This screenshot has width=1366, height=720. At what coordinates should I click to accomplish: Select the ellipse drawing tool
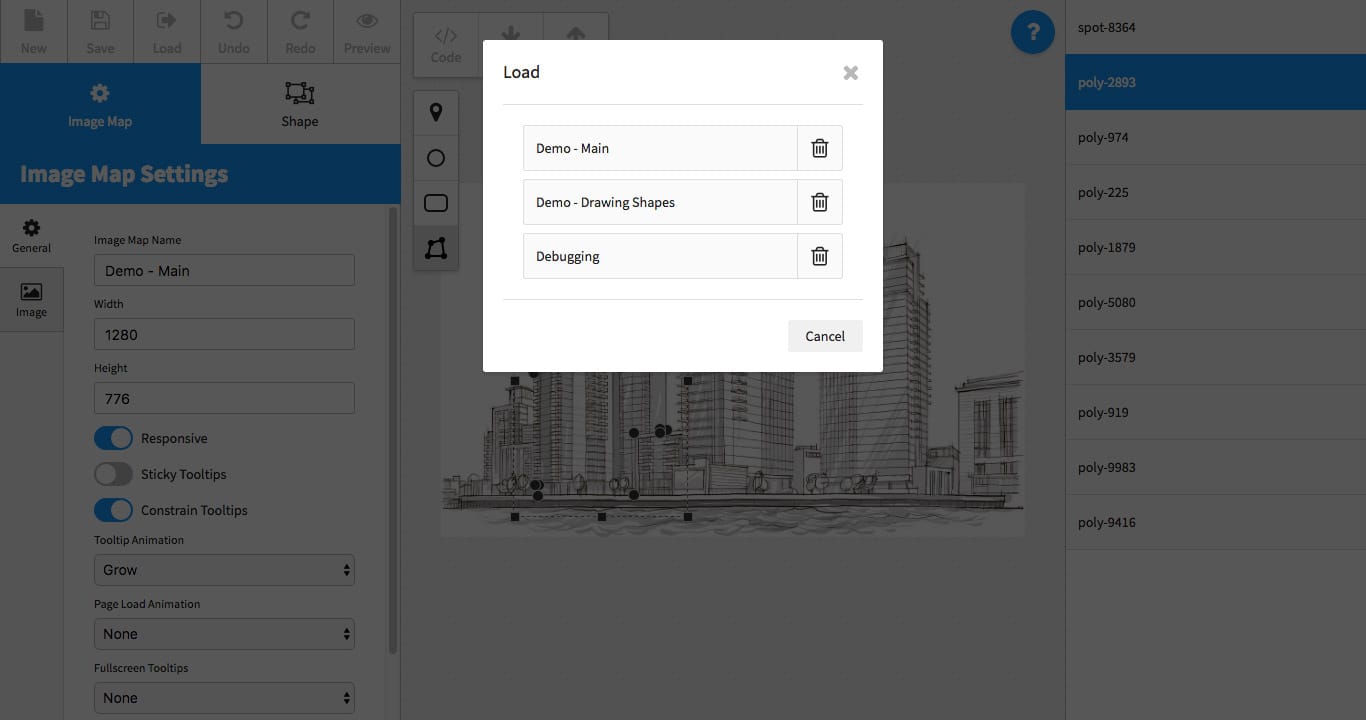[x=436, y=158]
